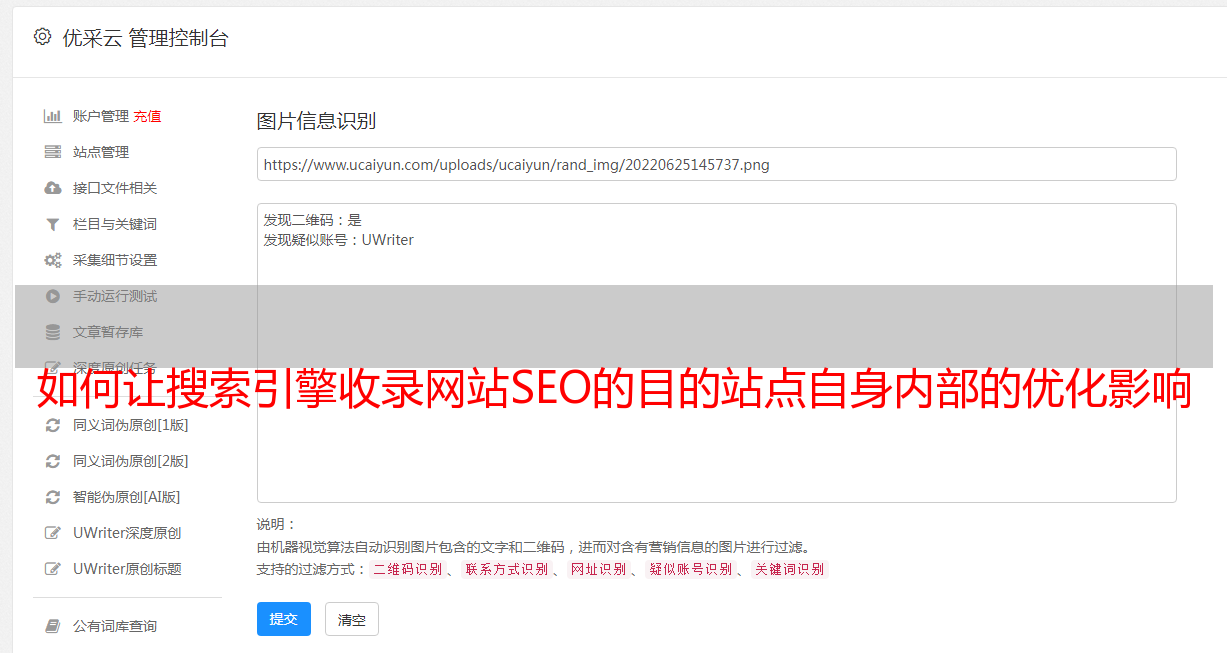Click the blue 提交 button

pyautogui.click(x=284, y=619)
